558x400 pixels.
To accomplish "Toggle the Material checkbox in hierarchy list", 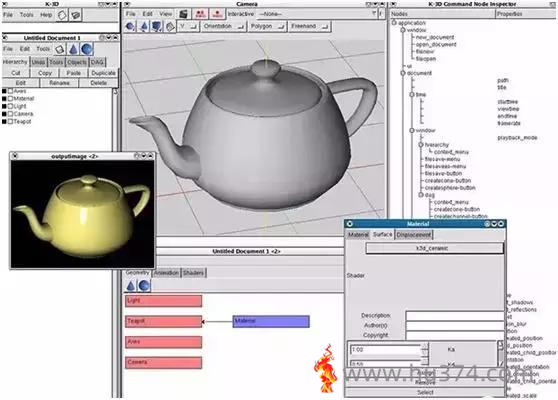I will [x=11, y=99].
